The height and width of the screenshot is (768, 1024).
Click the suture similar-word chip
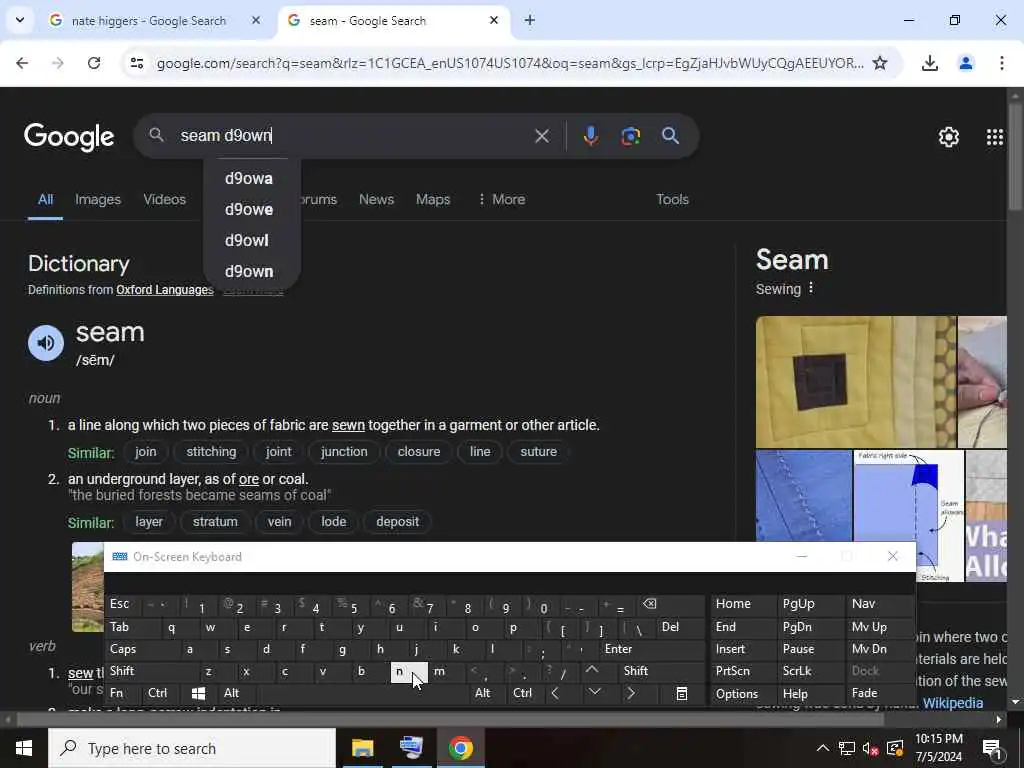coord(539,452)
